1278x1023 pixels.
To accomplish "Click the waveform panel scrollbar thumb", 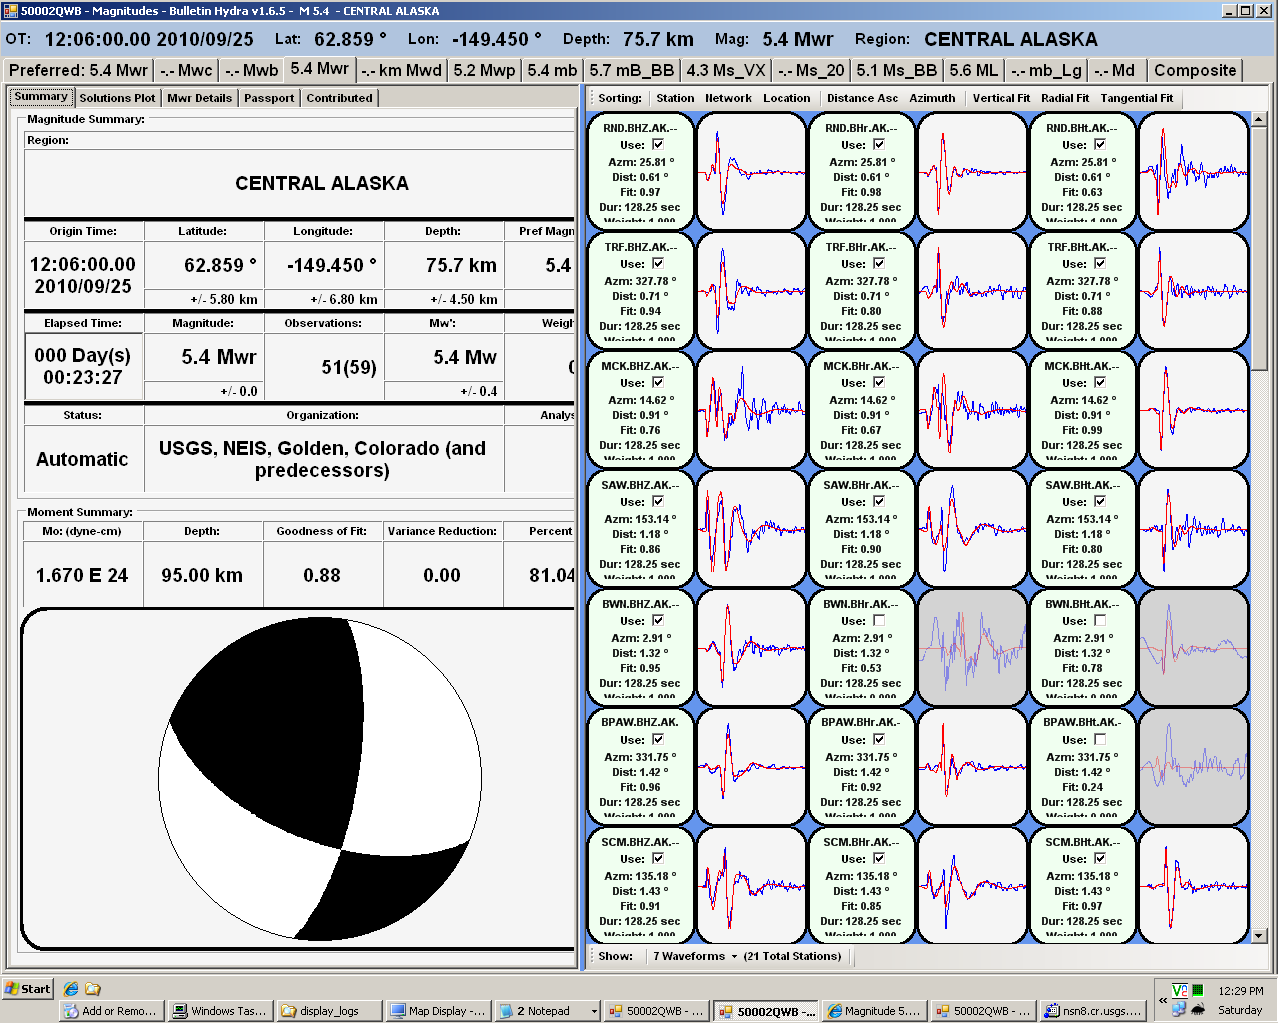I will 1259,250.
